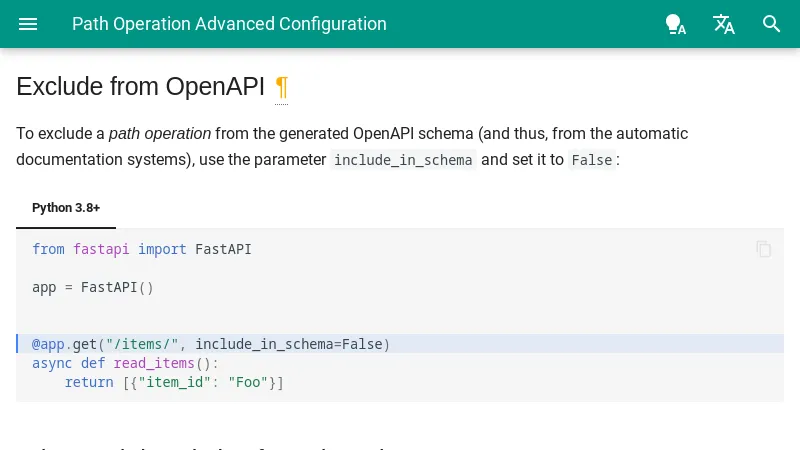
Task: Click the header title Path Operation Advanced Configuration
Action: pyautogui.click(x=229, y=24)
